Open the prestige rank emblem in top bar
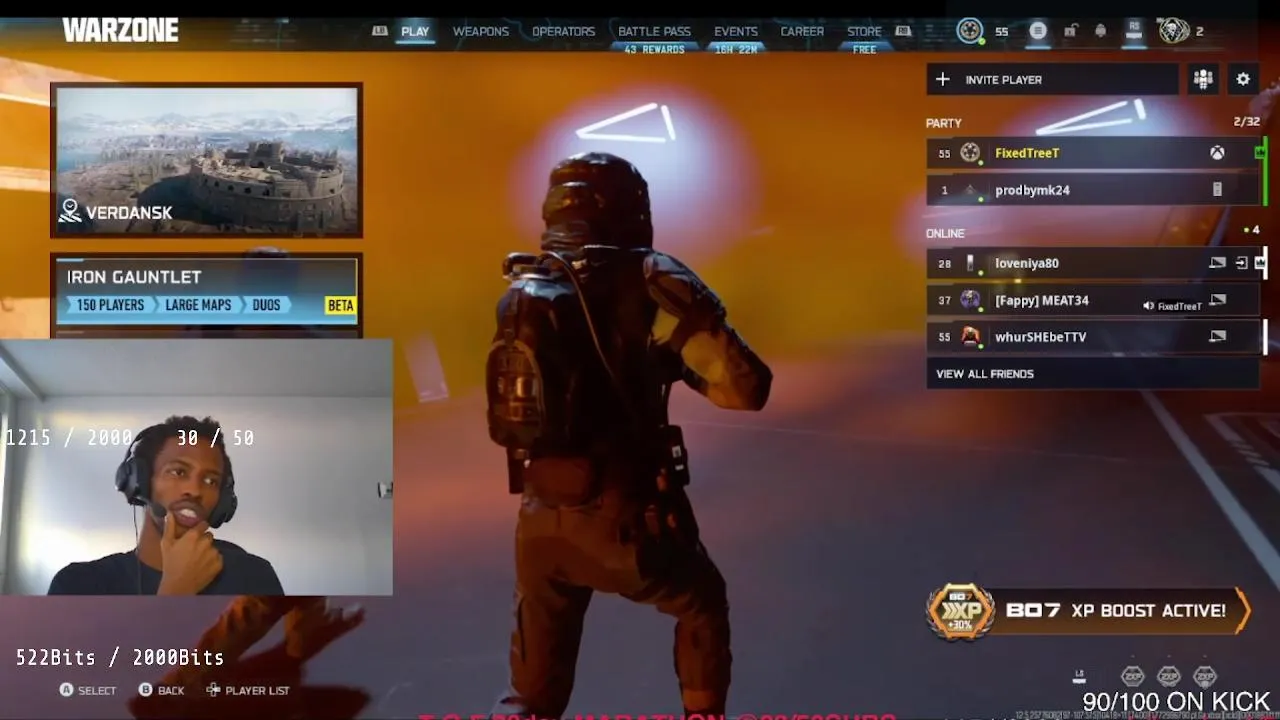 tap(970, 31)
